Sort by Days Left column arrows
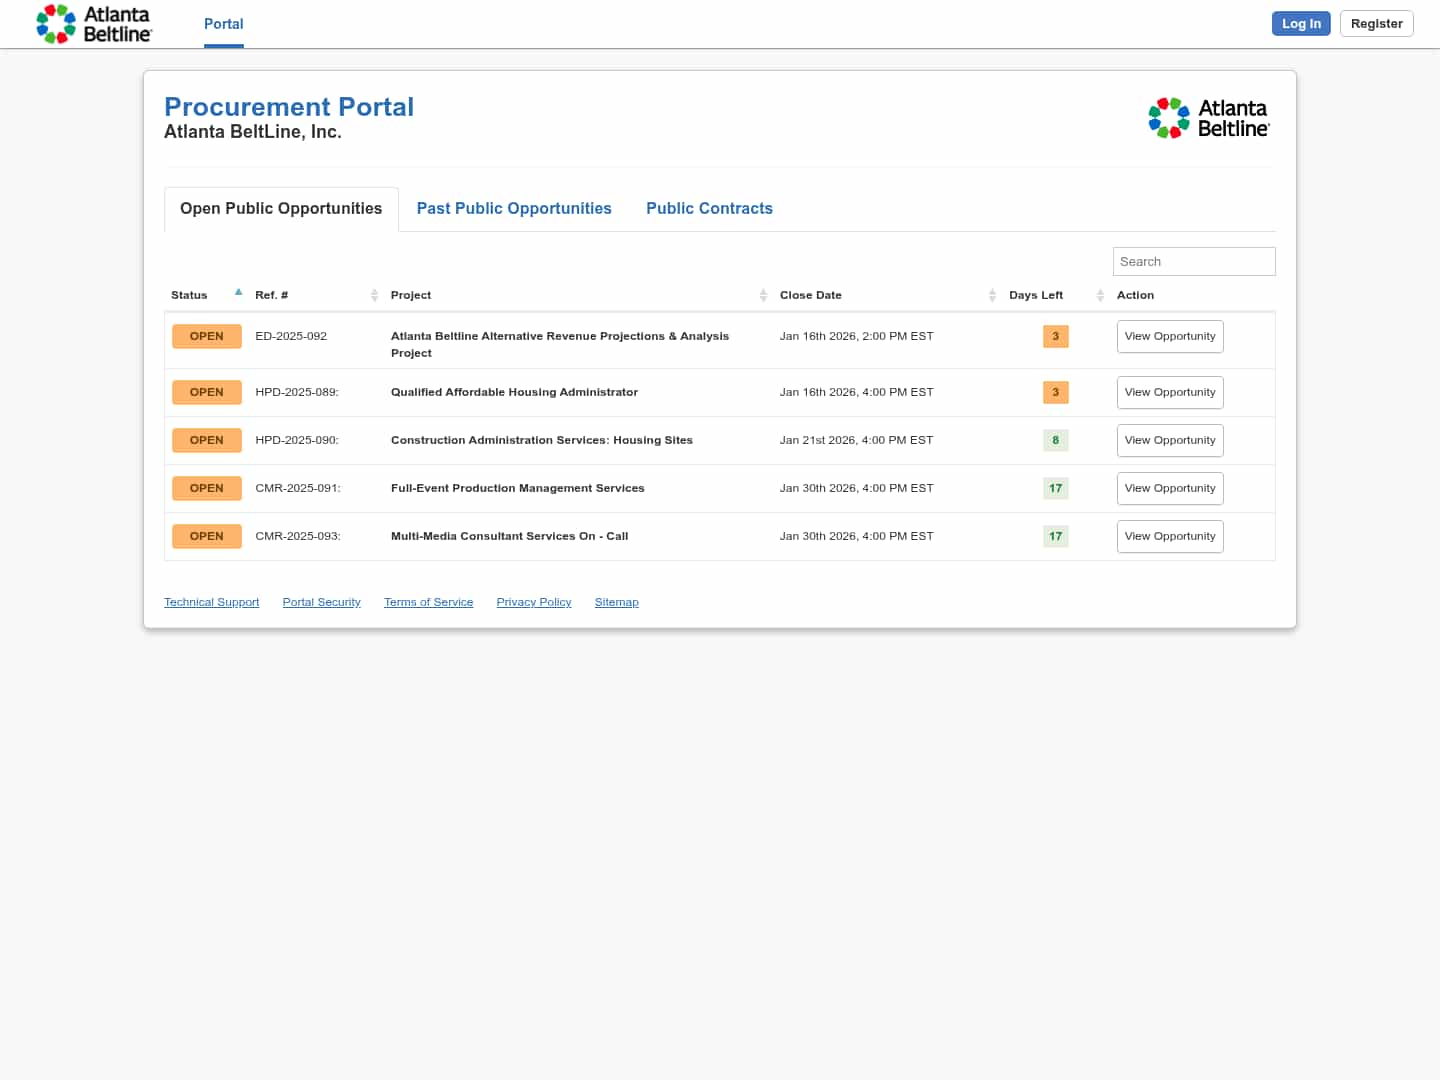 click(1100, 295)
